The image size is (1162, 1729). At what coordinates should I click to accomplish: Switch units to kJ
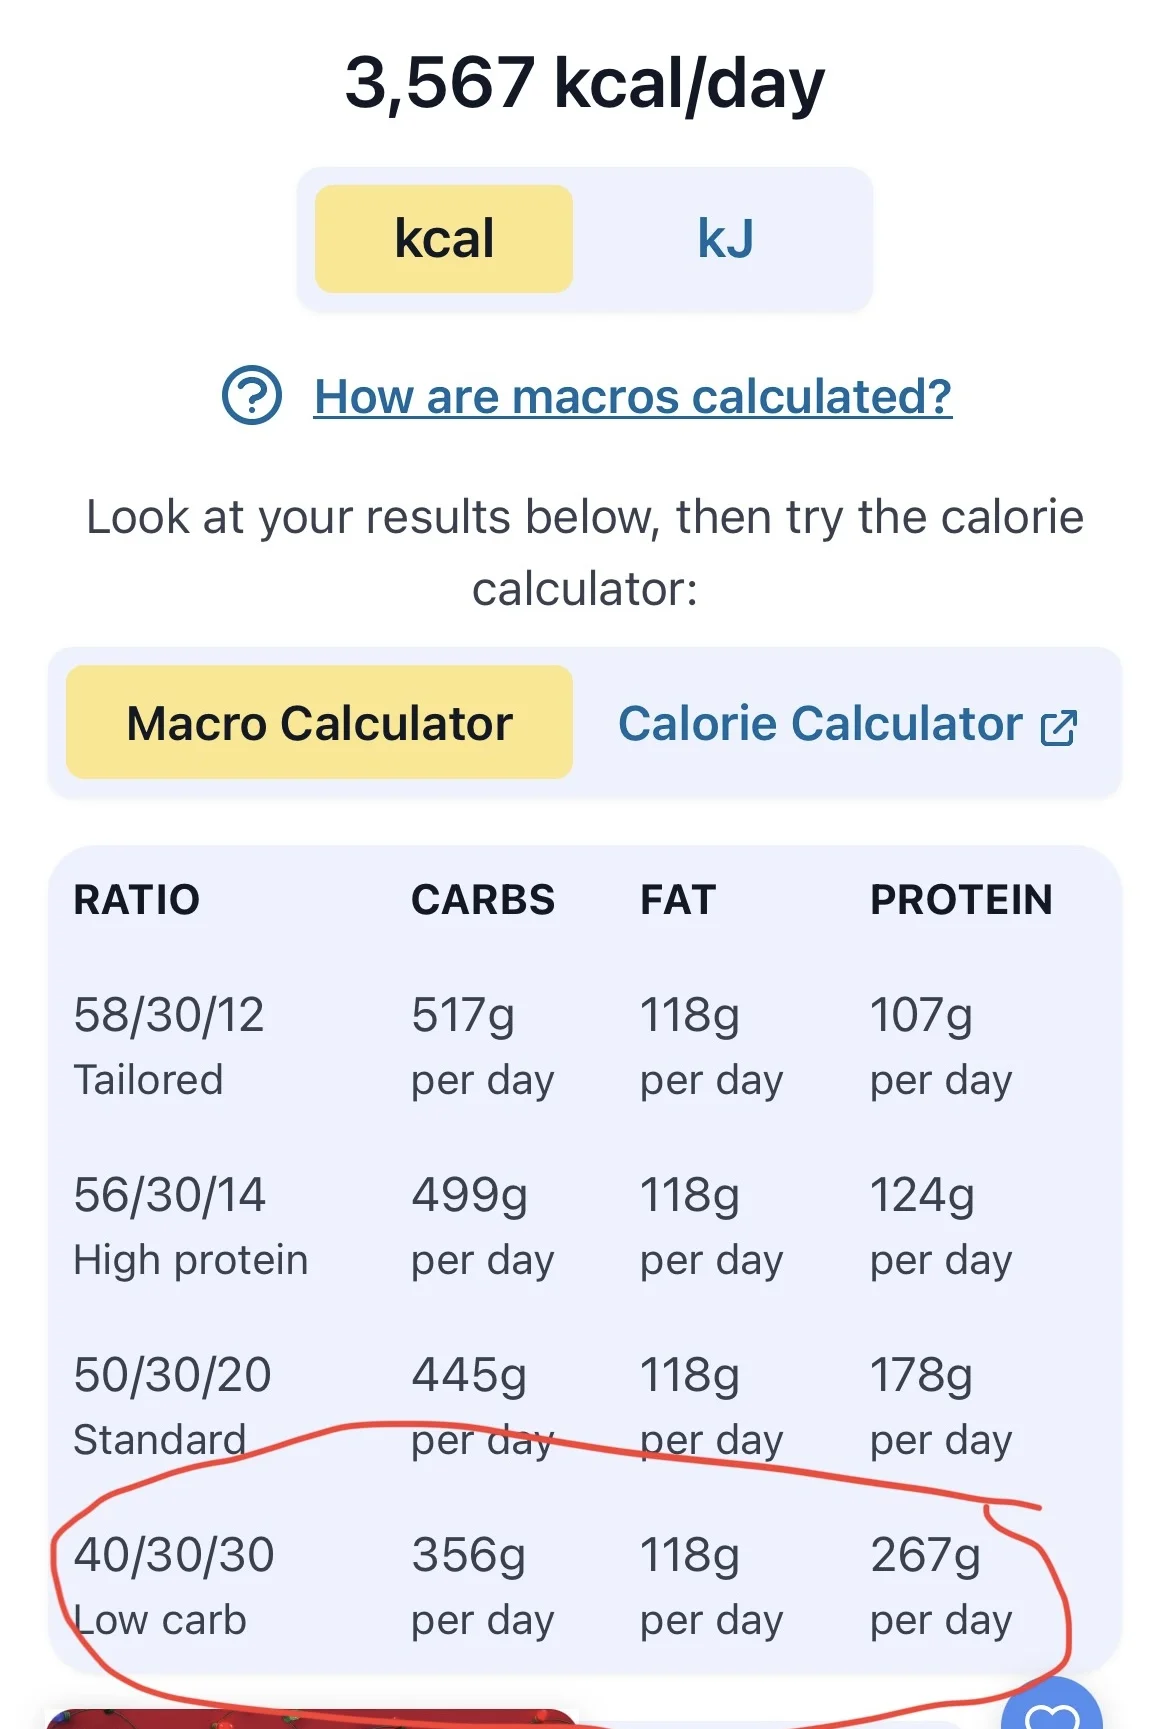[x=725, y=239]
